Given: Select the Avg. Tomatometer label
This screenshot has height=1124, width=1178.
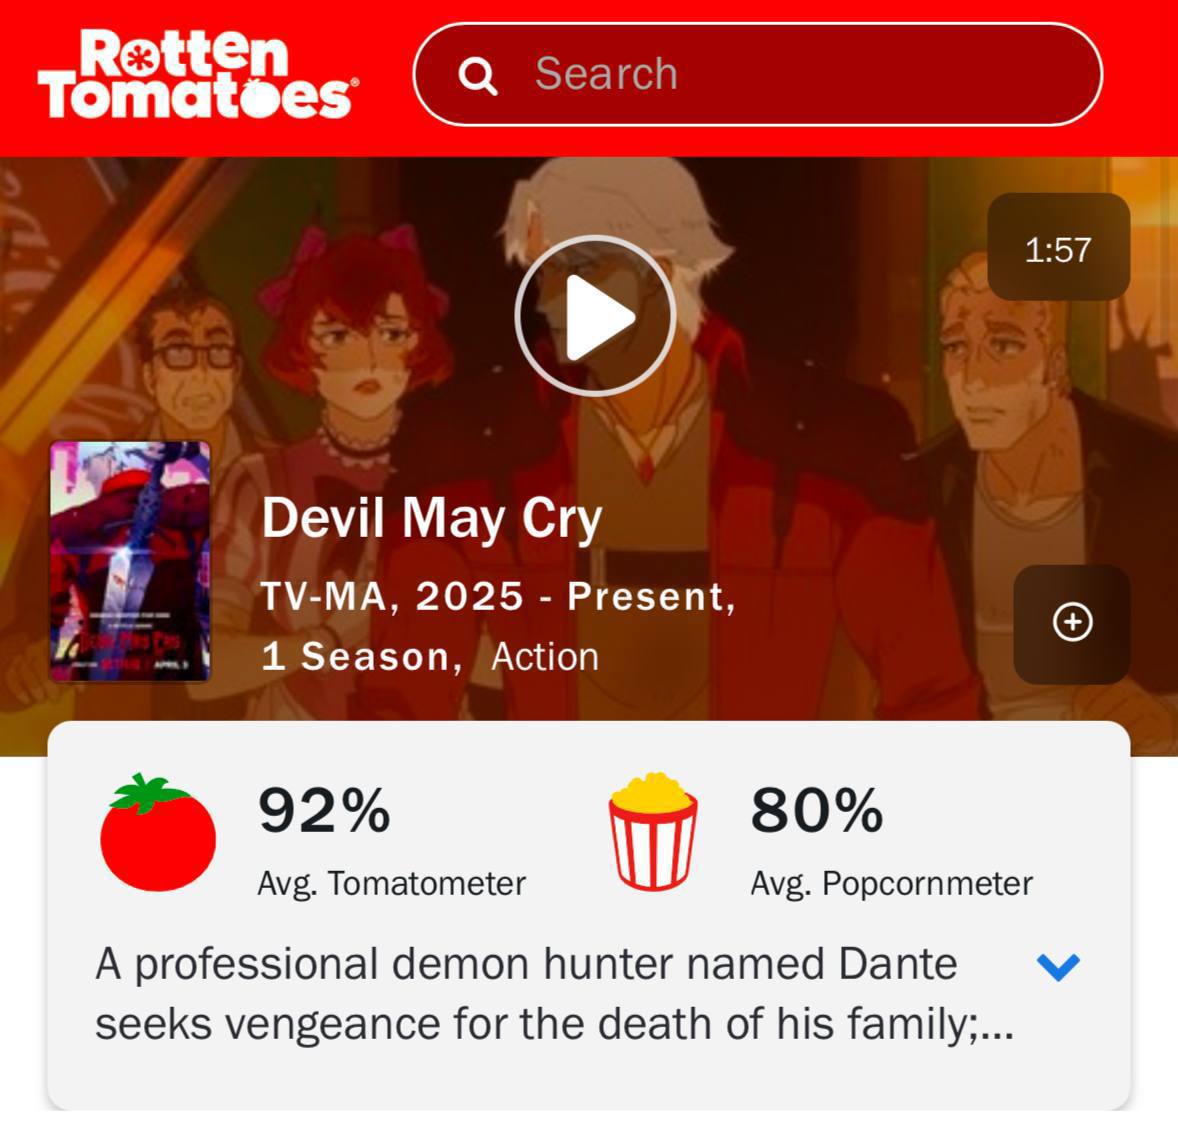Looking at the screenshot, I should (x=391, y=884).
